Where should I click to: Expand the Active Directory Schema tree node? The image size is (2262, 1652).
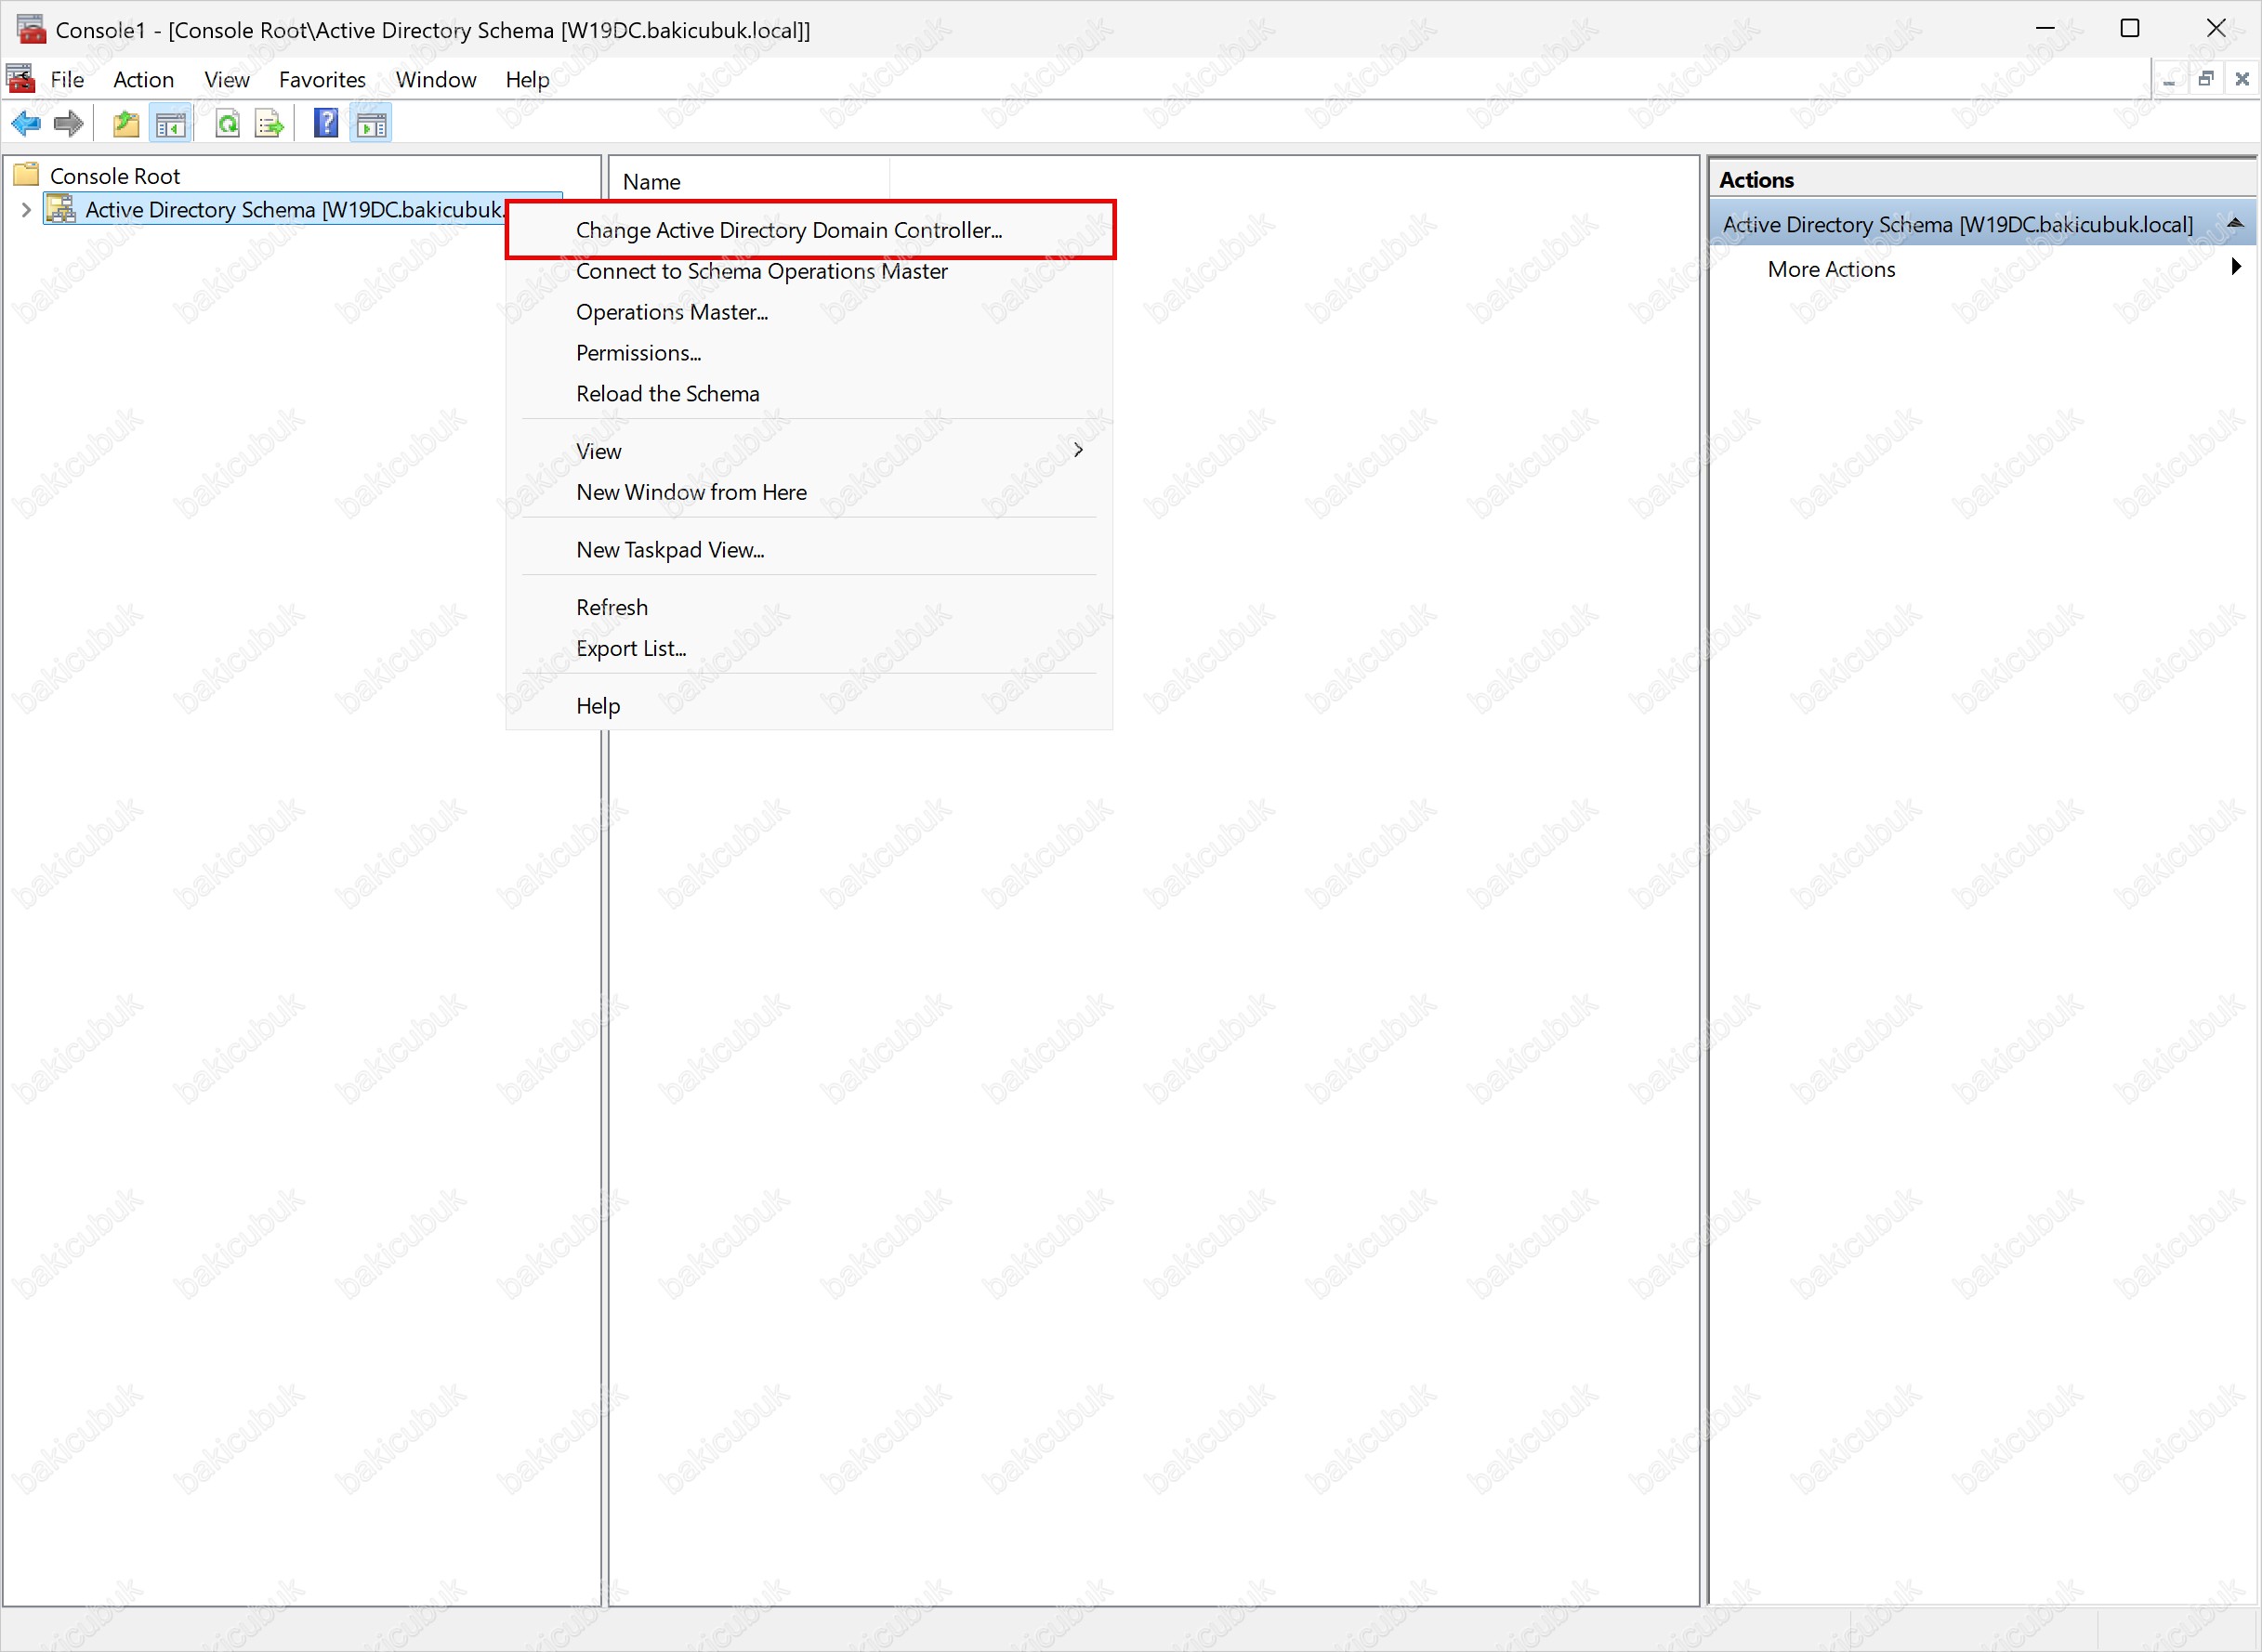pyautogui.click(x=26, y=209)
